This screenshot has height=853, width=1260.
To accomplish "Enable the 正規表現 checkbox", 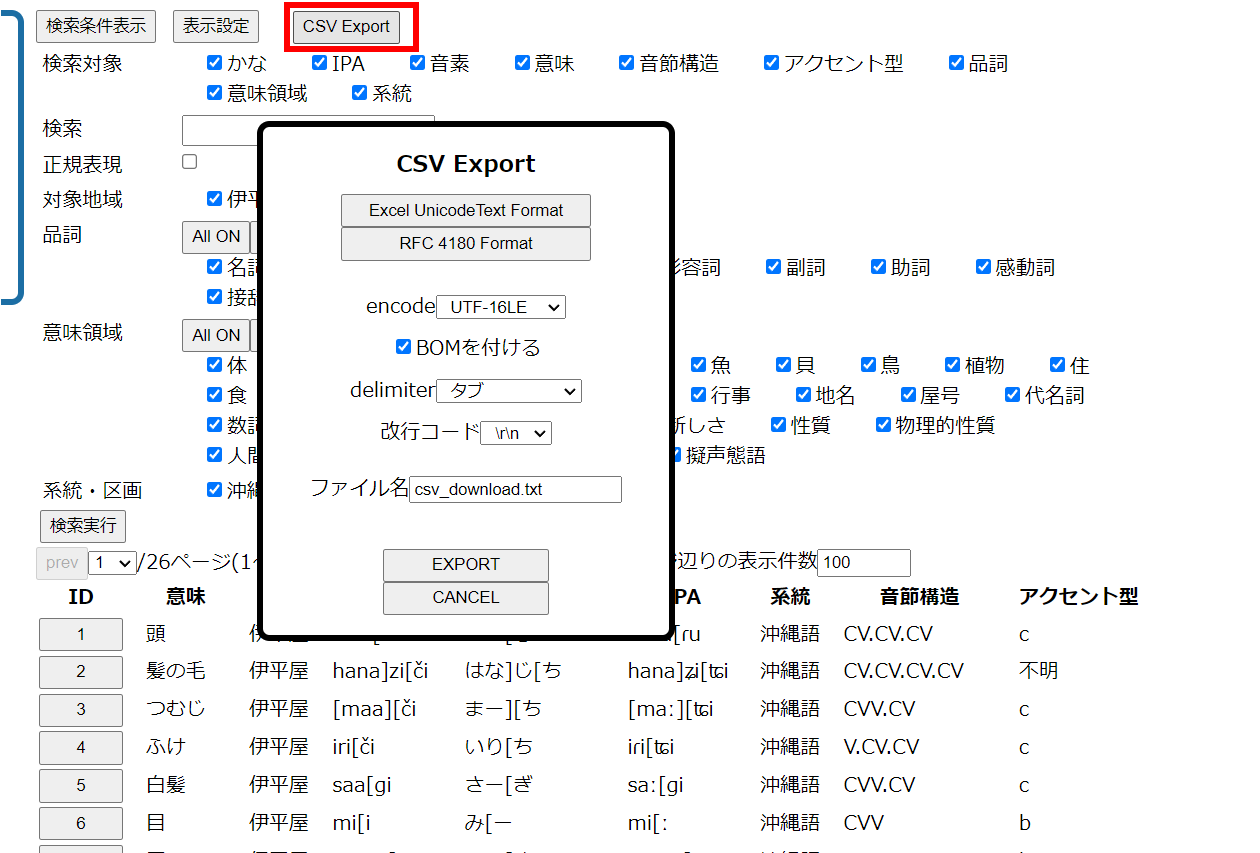I will click(190, 162).
